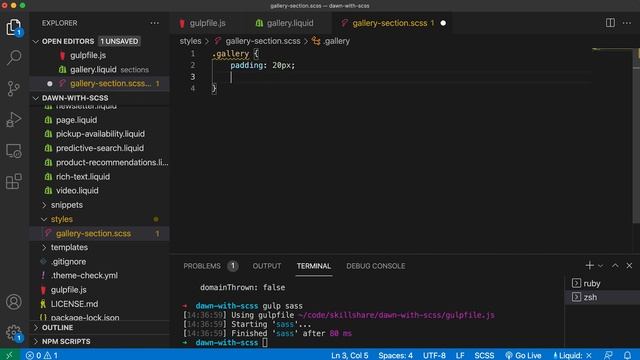The image size is (640, 360).
Task: Create a new terminal with plus icon
Action: 589,266
